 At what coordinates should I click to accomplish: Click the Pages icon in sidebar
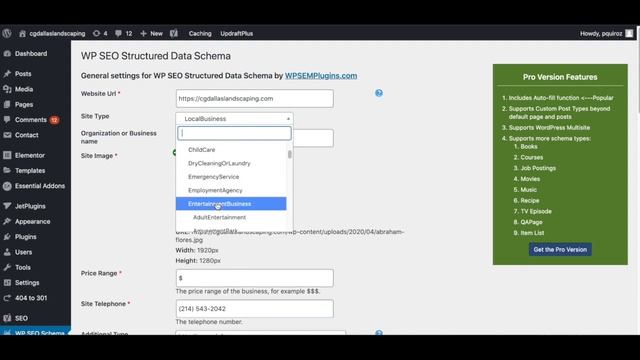7,104
